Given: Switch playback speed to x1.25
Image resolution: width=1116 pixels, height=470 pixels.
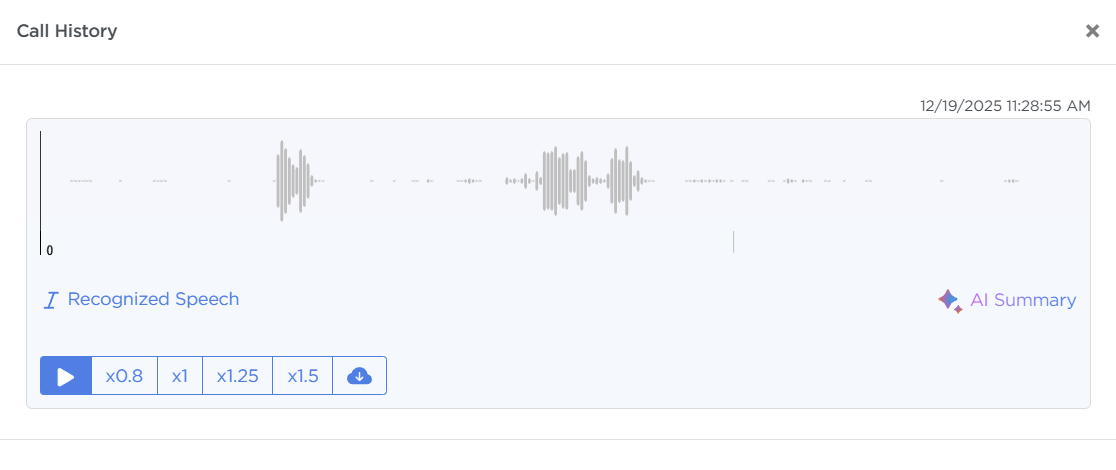Looking at the screenshot, I should tap(237, 376).
